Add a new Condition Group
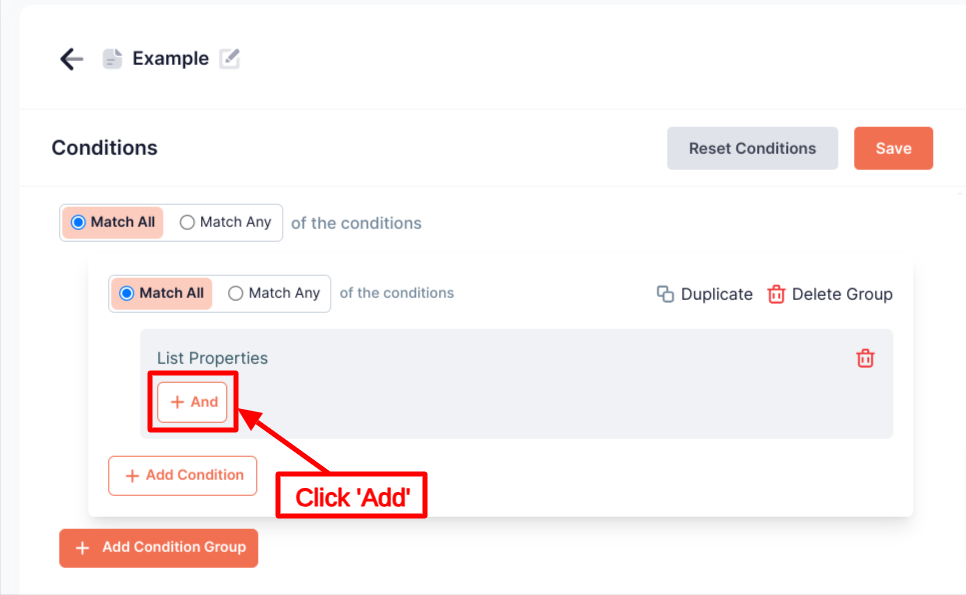Screen dimensions: 966x595 pos(159,548)
